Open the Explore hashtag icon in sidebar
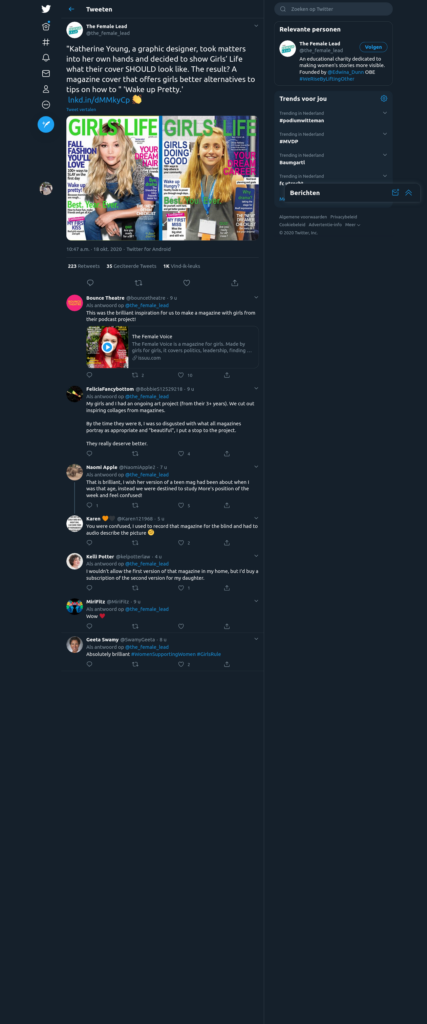This screenshot has width=427, height=1024. point(46,42)
